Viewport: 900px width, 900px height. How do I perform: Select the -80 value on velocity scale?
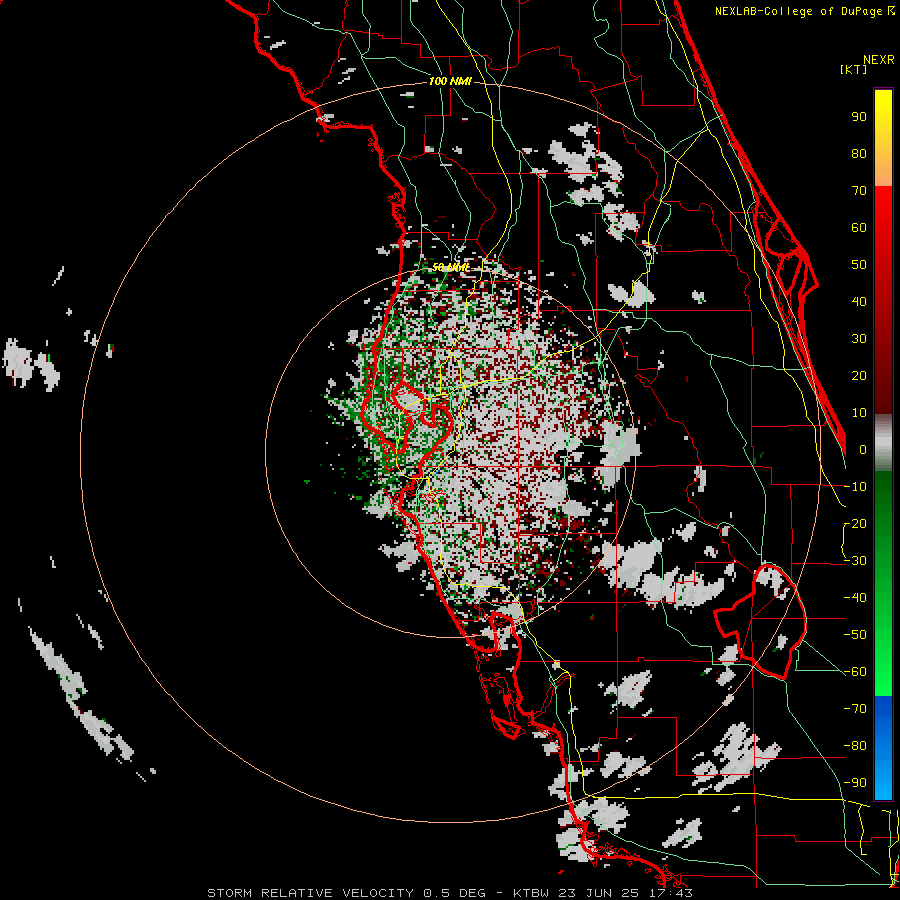coord(855,746)
